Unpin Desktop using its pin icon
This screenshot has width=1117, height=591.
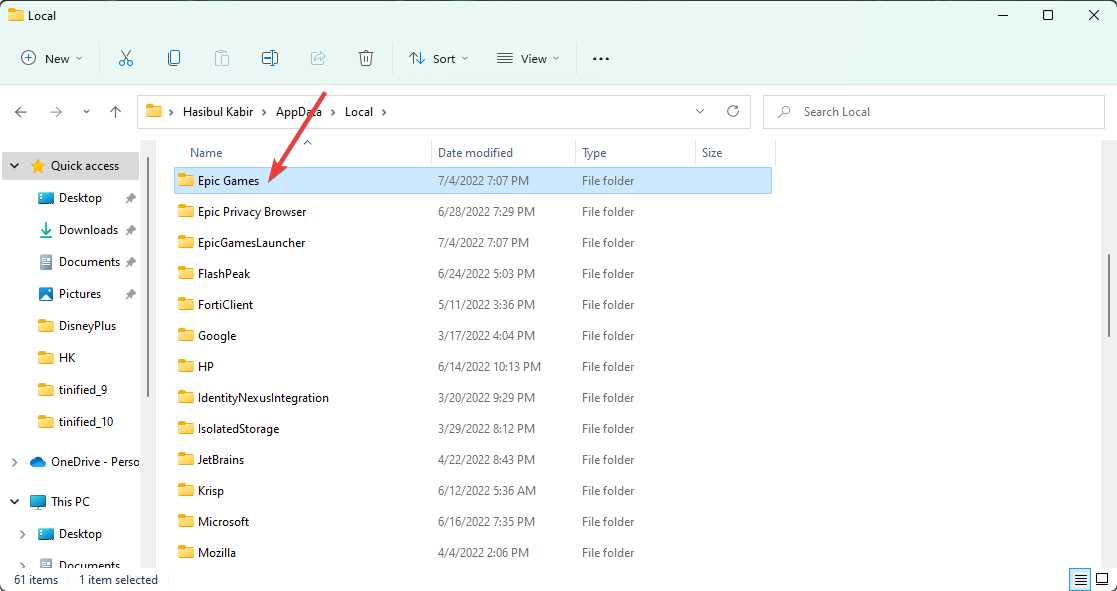click(x=130, y=198)
